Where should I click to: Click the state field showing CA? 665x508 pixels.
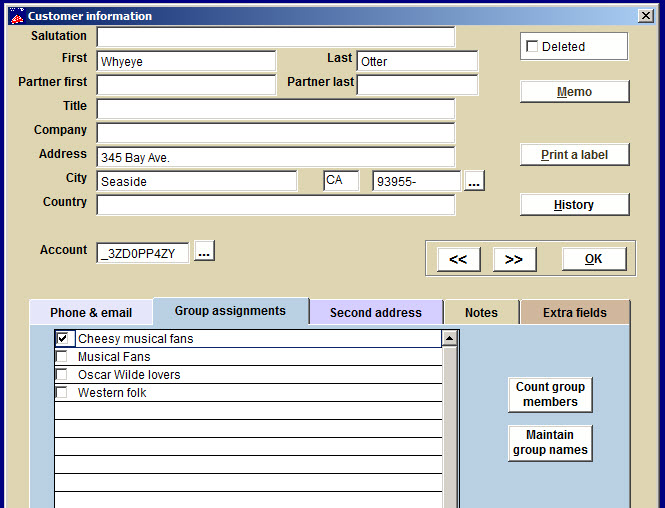[x=341, y=181]
